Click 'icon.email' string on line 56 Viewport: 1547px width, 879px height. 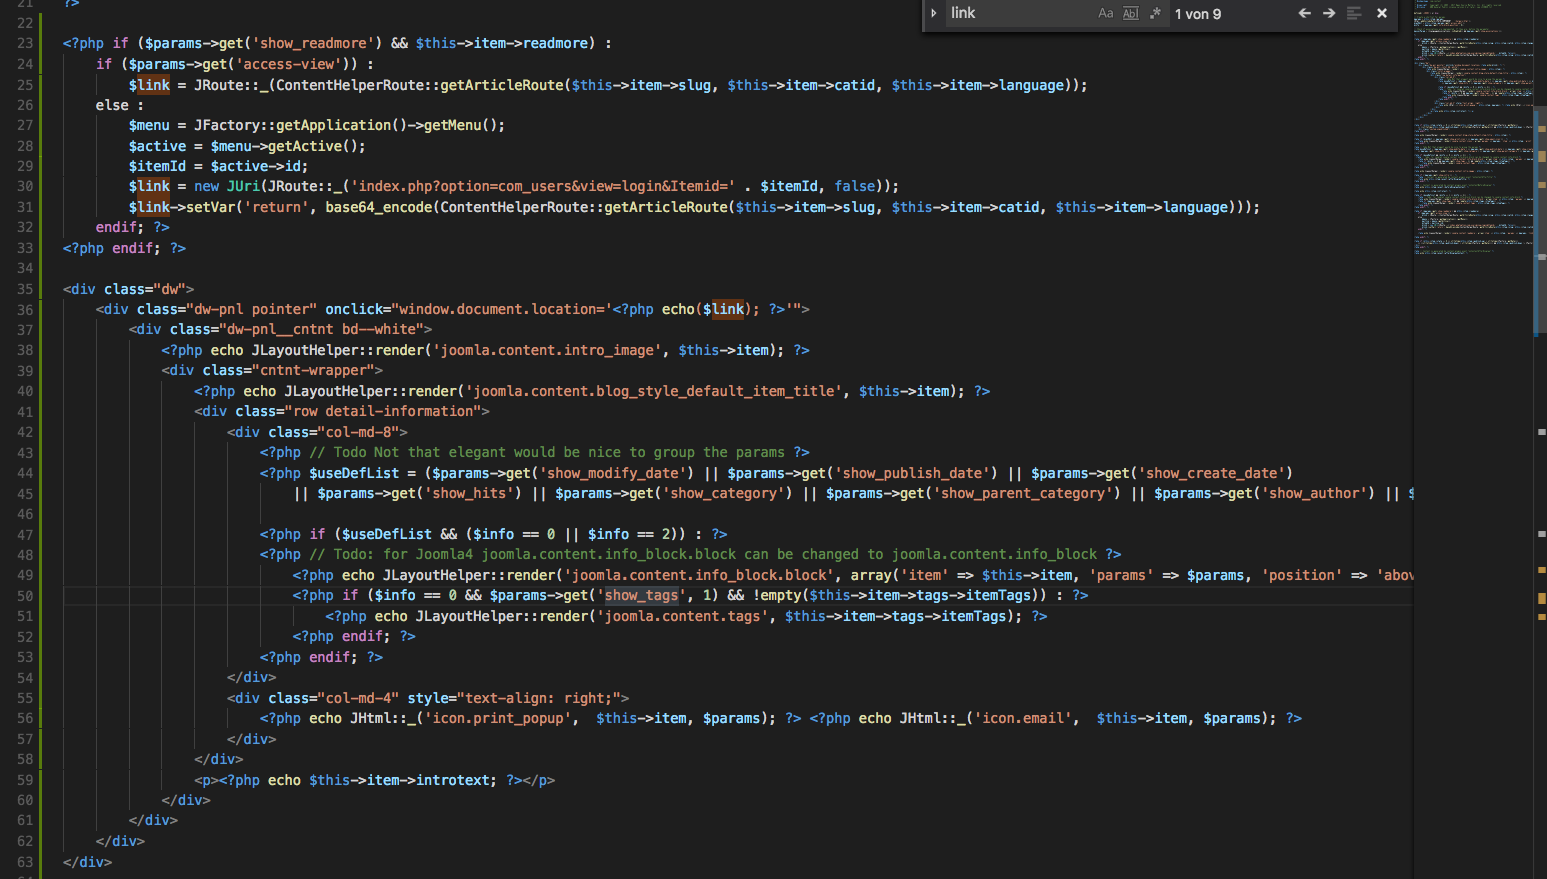(1023, 718)
